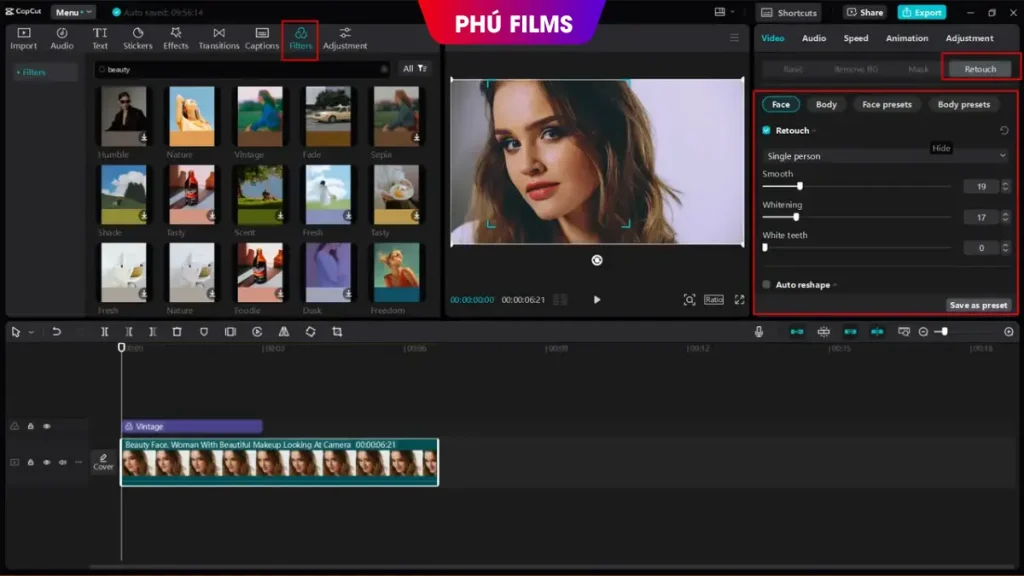
Task: Click the Freeze frame icon in timeline toolbar
Action: coord(231,332)
